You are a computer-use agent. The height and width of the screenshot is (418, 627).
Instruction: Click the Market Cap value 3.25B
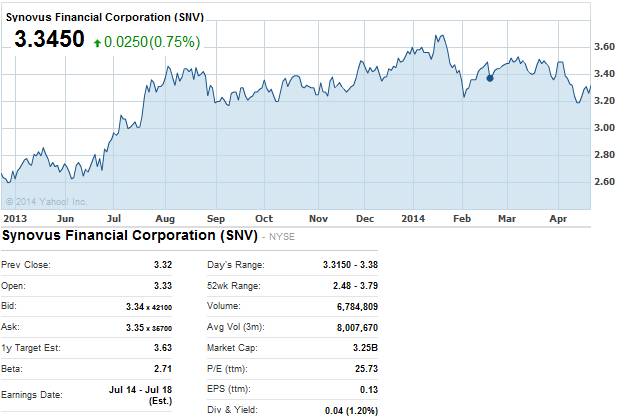[365, 348]
